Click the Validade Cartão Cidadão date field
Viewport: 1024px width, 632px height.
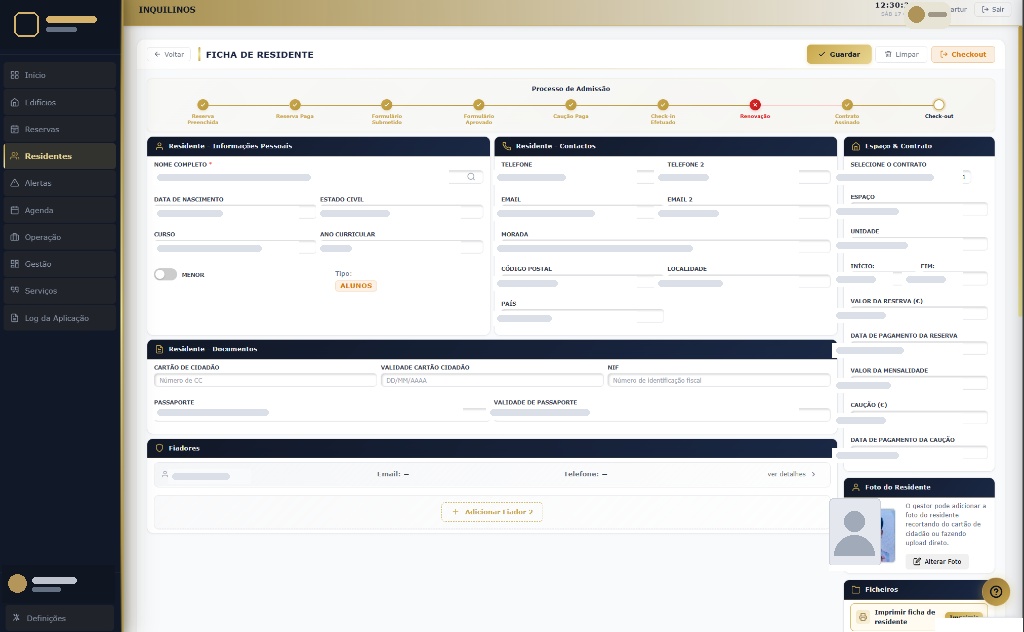tap(492, 380)
